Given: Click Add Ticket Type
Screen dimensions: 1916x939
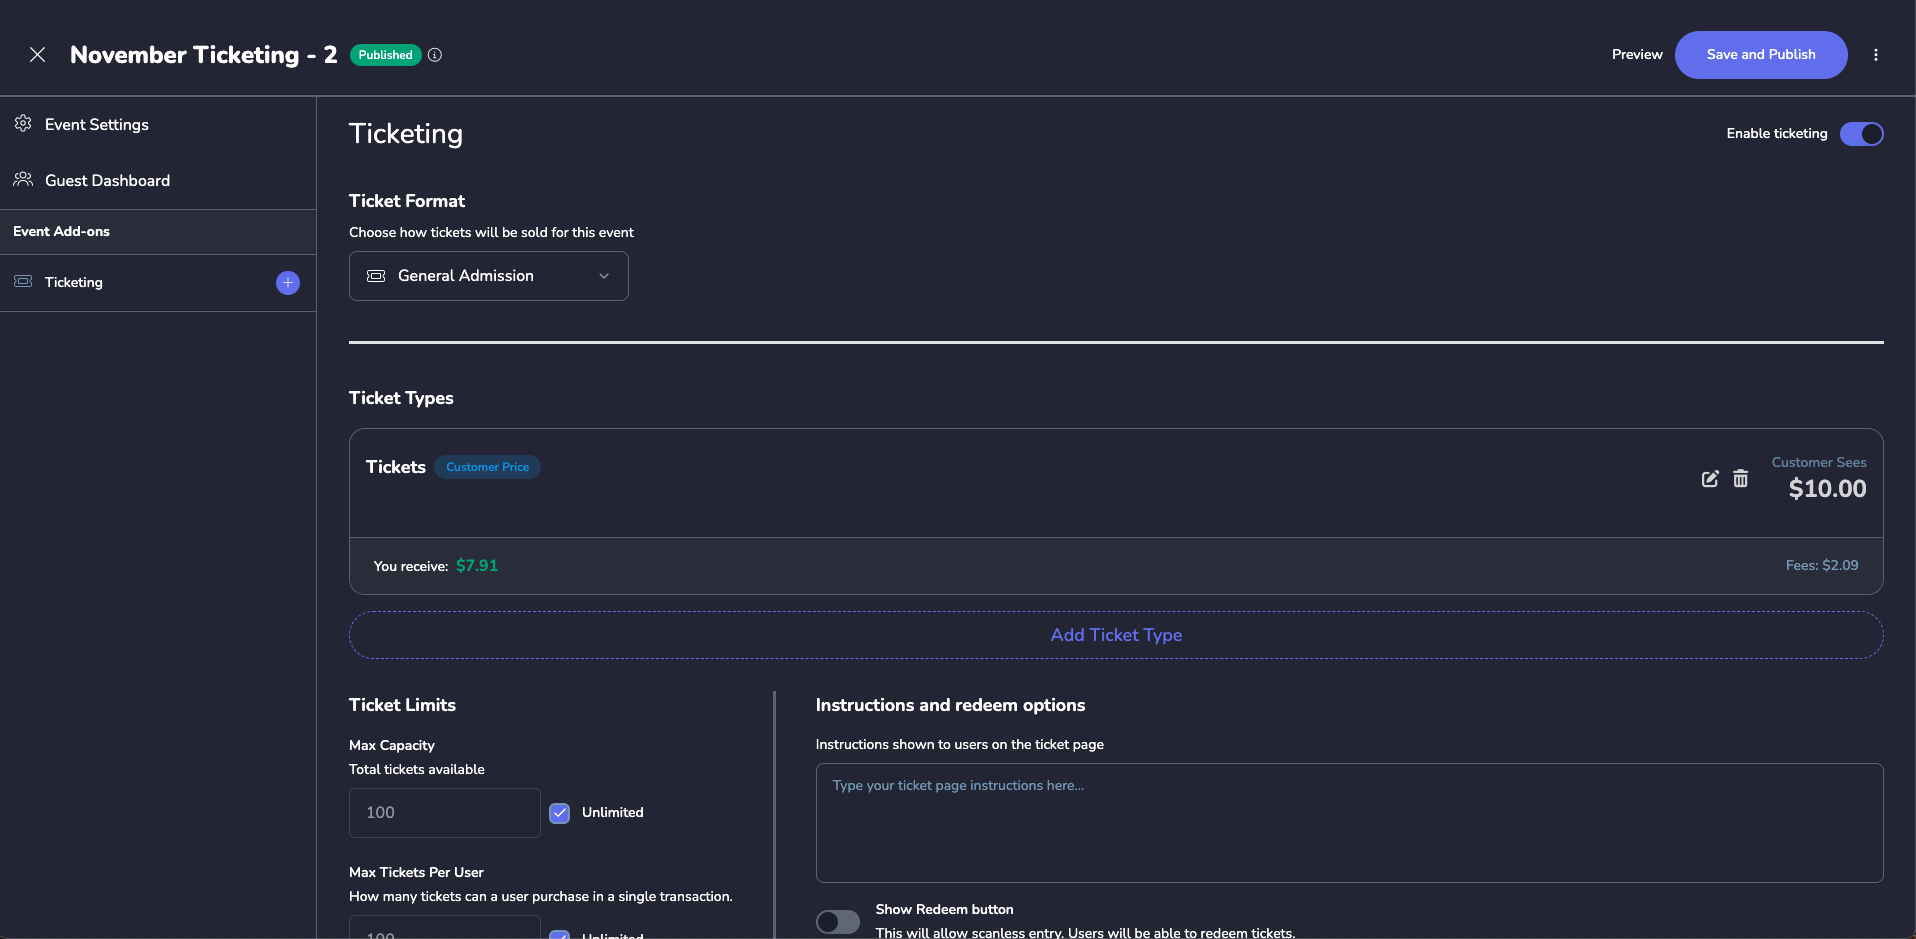Looking at the screenshot, I should (x=1116, y=635).
